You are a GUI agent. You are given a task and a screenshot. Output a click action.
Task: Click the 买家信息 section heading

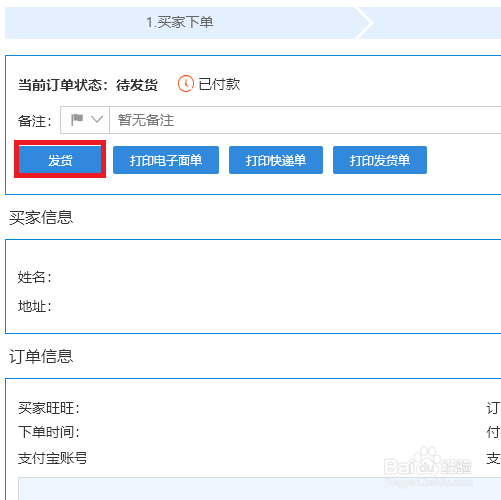[x=41, y=218]
